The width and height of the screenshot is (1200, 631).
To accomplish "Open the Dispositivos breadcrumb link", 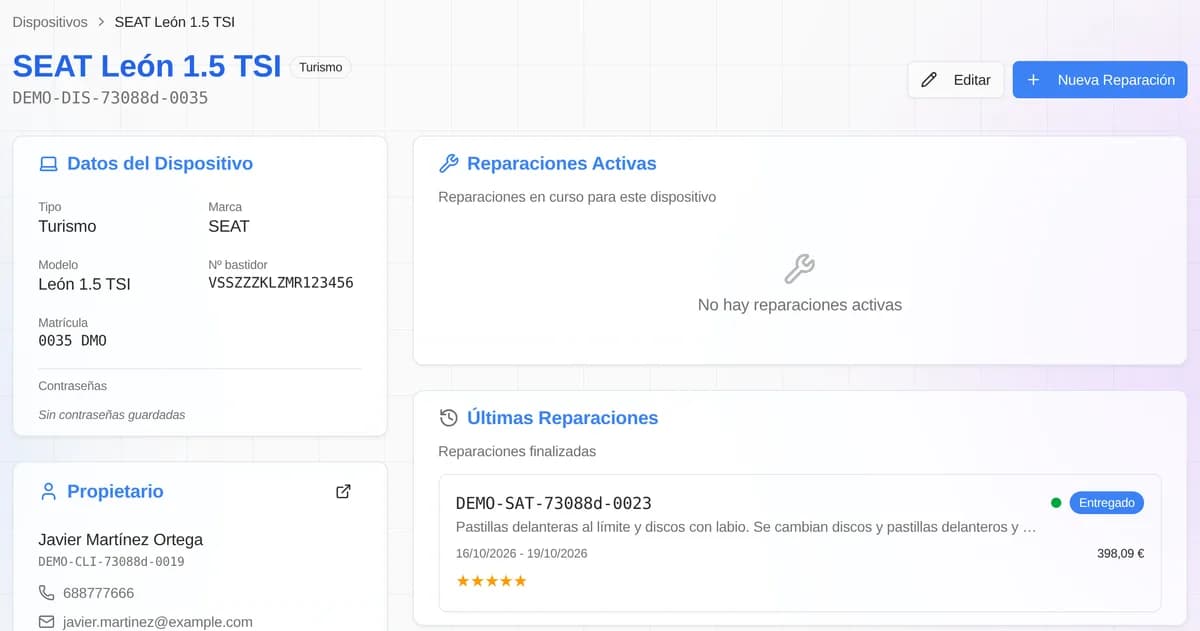I will (x=50, y=21).
